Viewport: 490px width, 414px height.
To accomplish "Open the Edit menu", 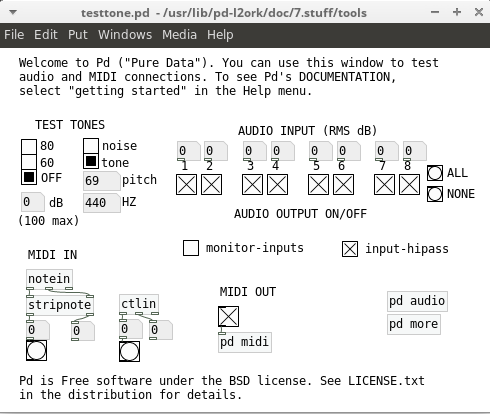I will tap(46, 35).
